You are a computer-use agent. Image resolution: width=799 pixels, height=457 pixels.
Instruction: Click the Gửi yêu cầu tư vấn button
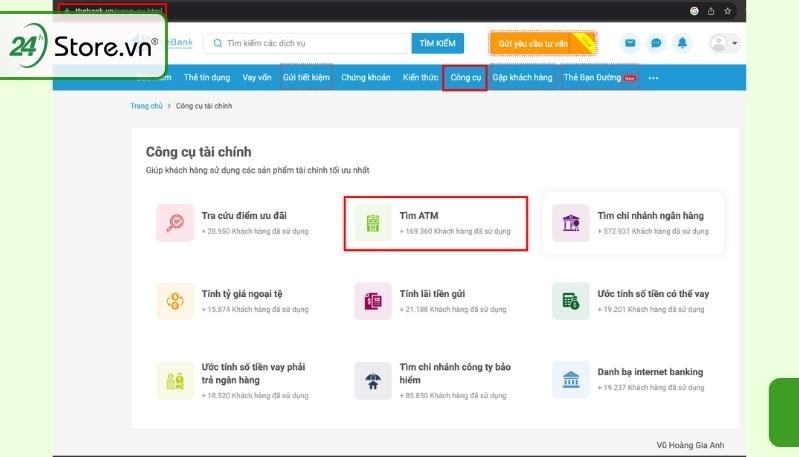(x=543, y=43)
